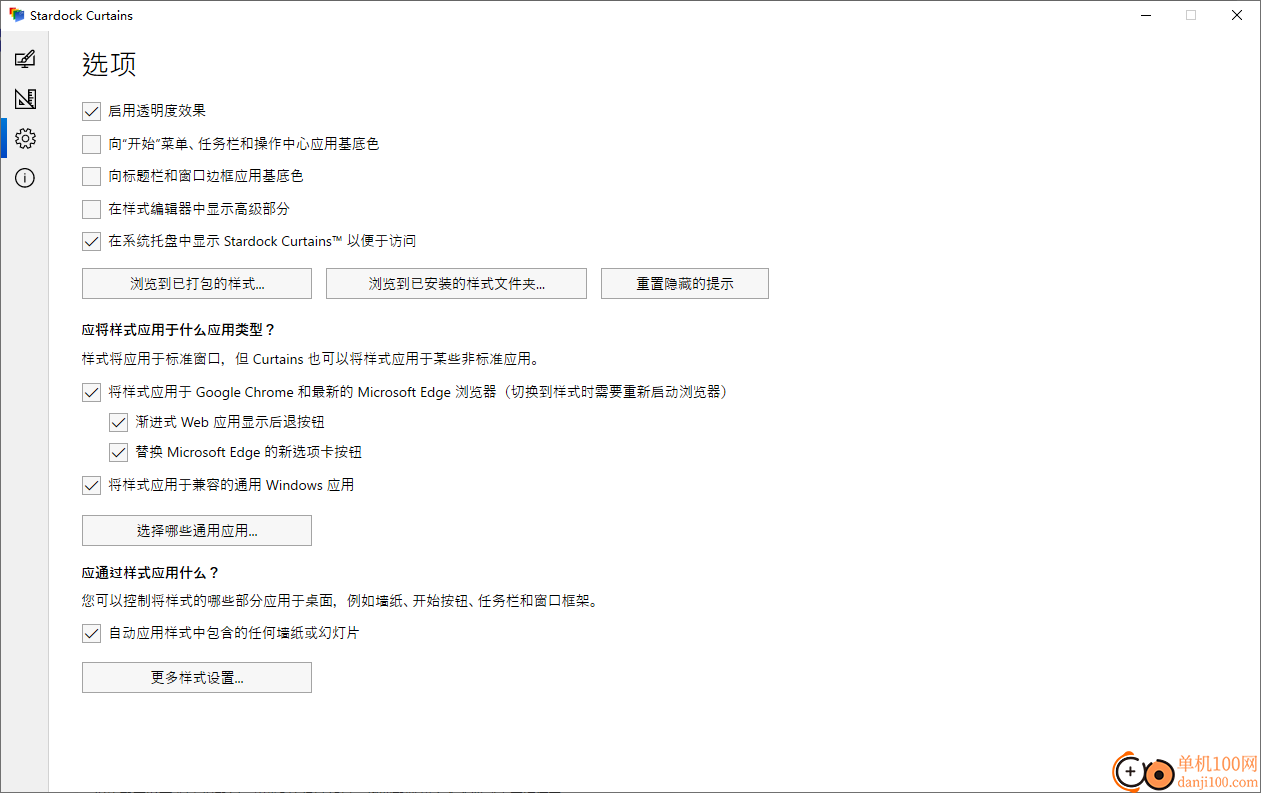Click the 应将样式应用于什么应用类型？ heading
This screenshot has width=1261, height=793.
[178, 329]
